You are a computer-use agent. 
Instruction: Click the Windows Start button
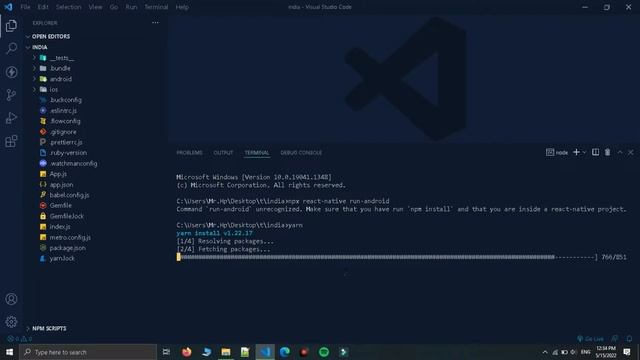9,352
